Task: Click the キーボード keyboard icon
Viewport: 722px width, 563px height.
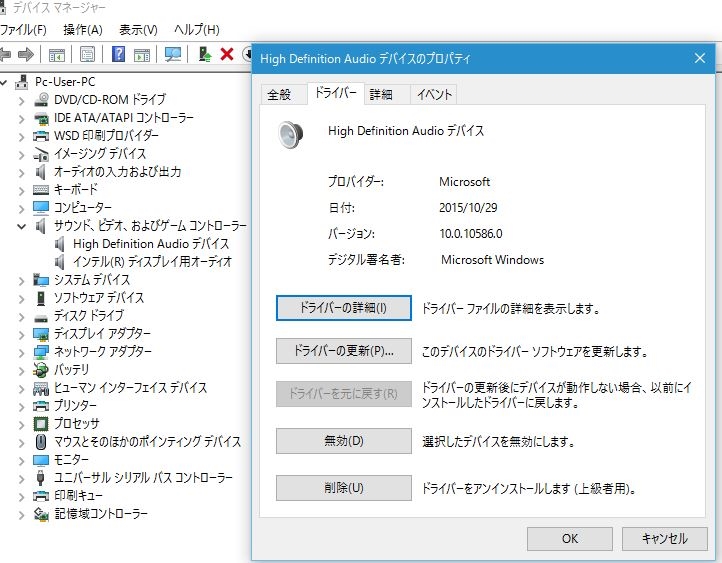Action: tap(41, 190)
